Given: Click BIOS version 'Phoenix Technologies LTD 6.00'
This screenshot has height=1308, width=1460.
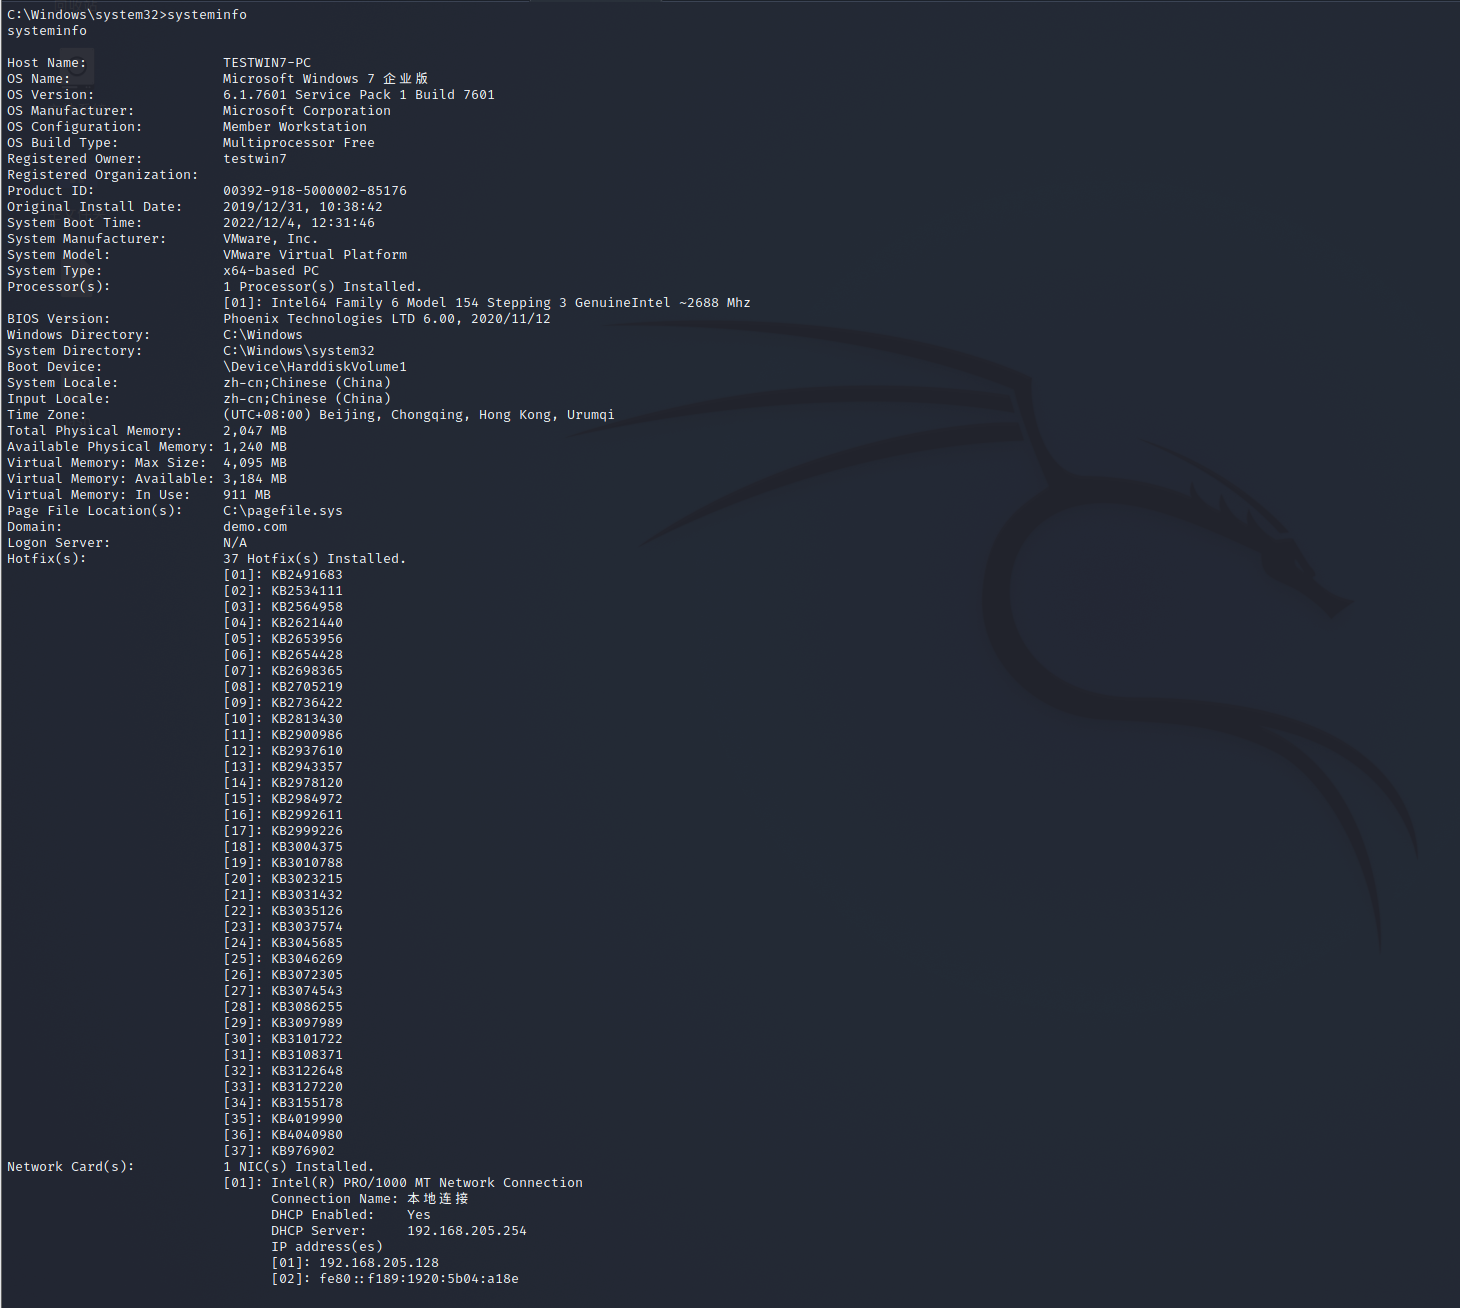Looking at the screenshot, I should click(343, 319).
